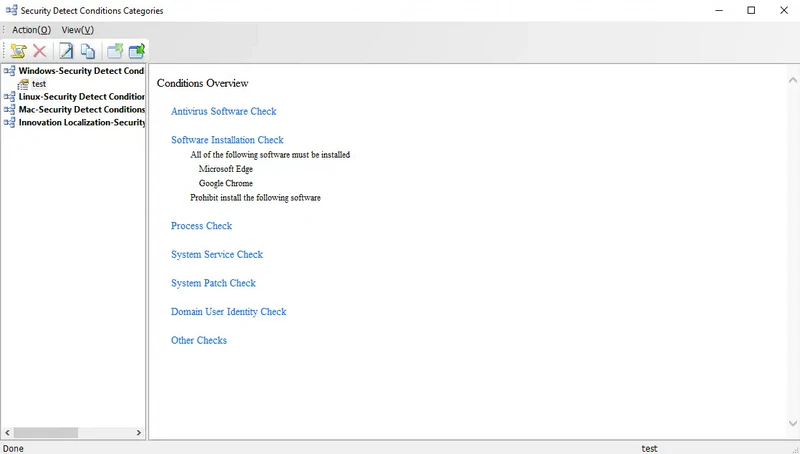Screen dimensions: 800x454
Task: Maximize the Security Detect Conditions Categories window
Action: pyautogui.click(x=751, y=10)
